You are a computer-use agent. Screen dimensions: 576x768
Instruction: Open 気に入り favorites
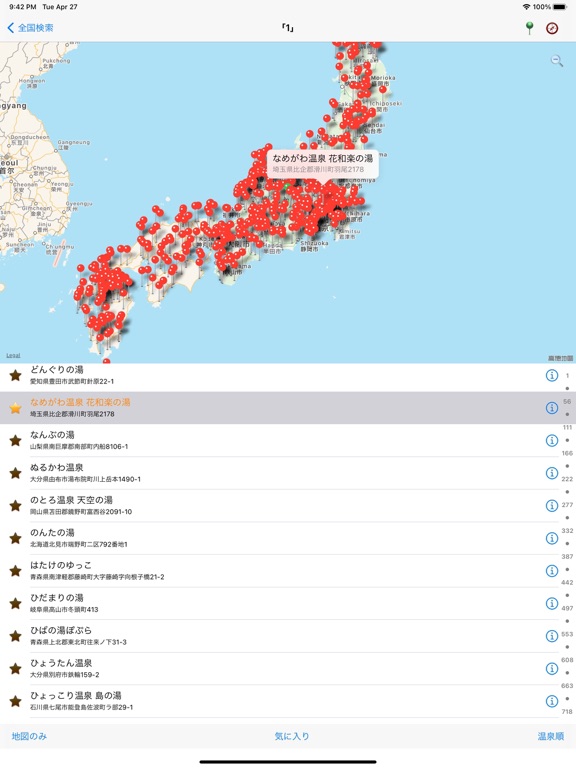click(x=292, y=736)
